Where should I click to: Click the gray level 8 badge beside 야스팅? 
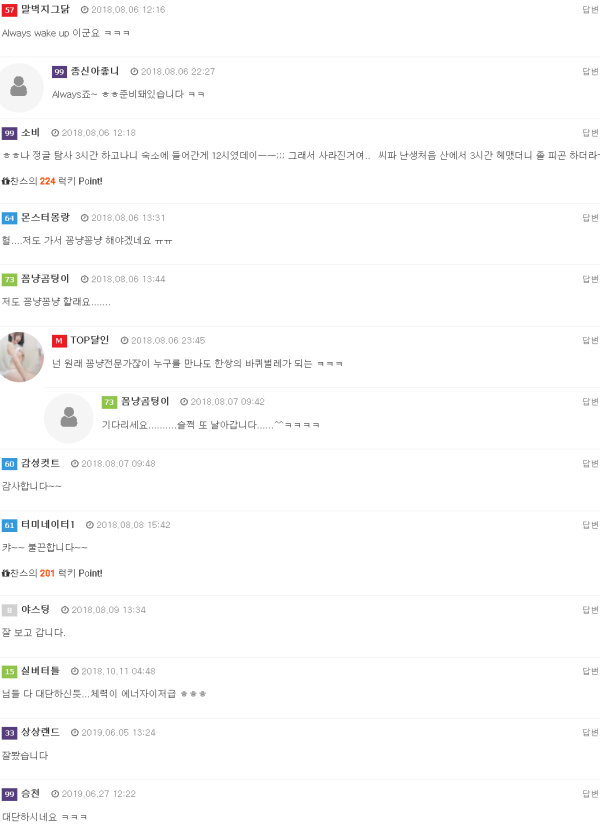coord(10,611)
